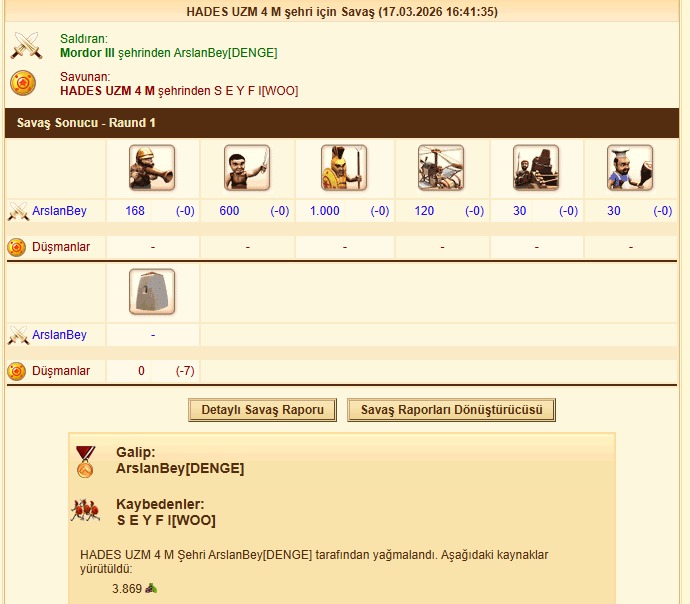Click Düşmanlar label in wall row
690x604 pixels.
[61, 371]
